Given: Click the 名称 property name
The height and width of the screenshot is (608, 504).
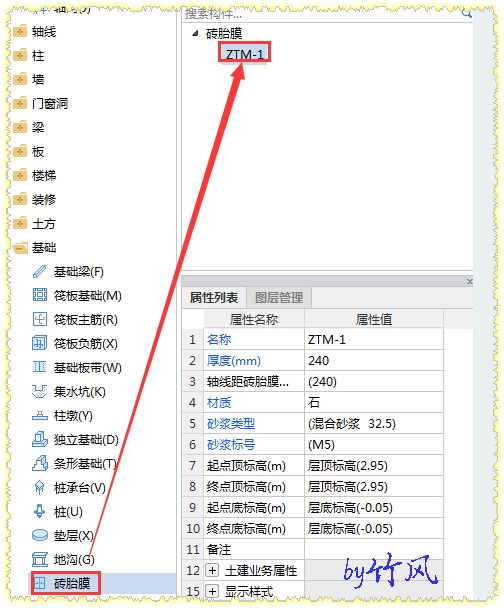Looking at the screenshot, I should pos(219,340).
